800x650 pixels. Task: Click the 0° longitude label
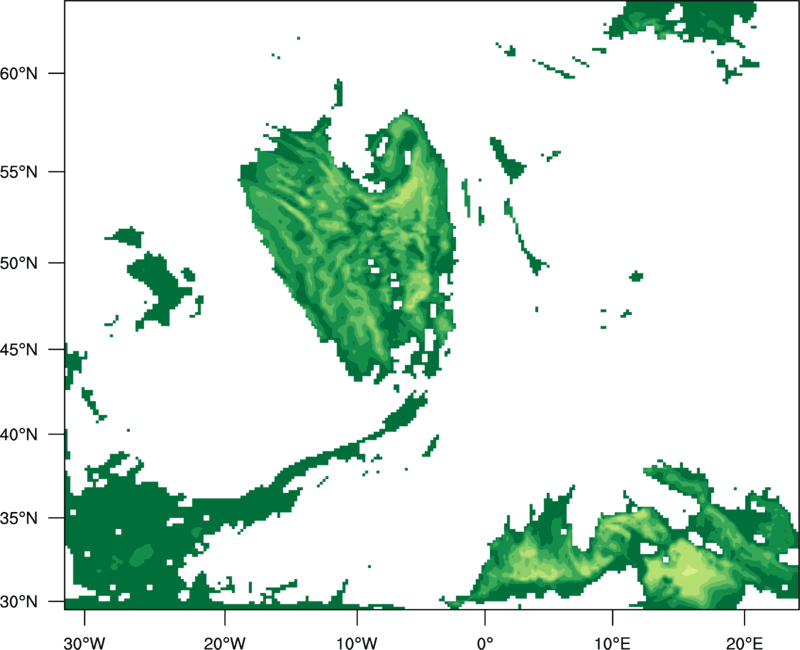(x=485, y=643)
